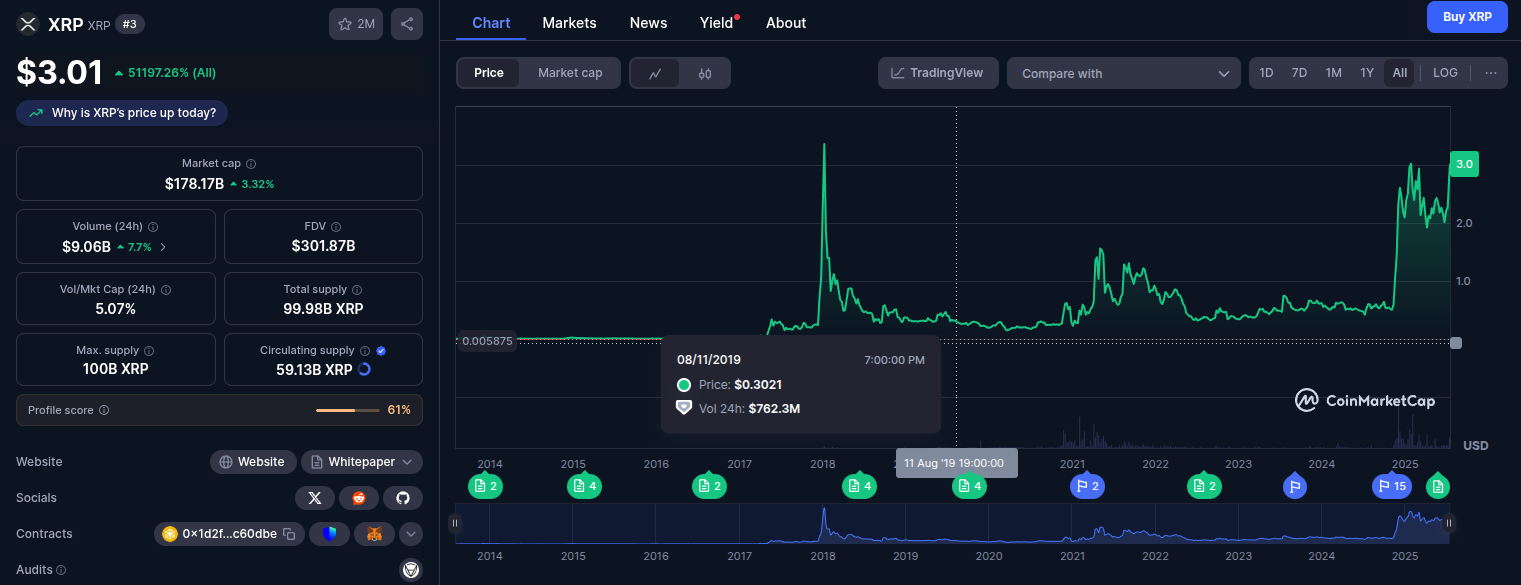Open the chart more options (three dots) menu
The width and height of the screenshot is (1521, 585).
point(1490,73)
